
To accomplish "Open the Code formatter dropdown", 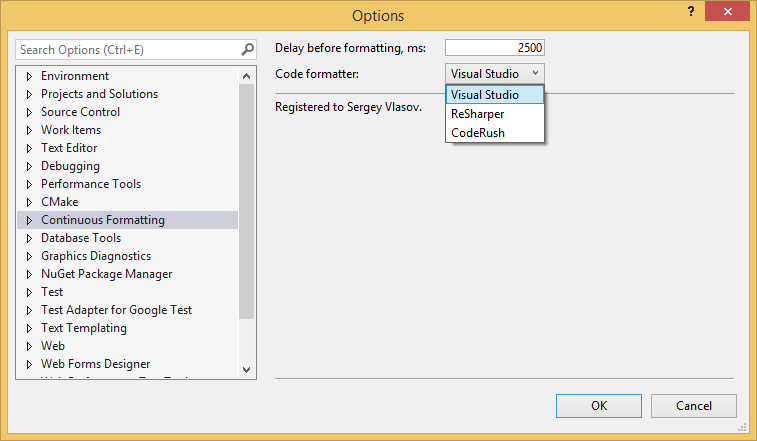I will 495,73.
